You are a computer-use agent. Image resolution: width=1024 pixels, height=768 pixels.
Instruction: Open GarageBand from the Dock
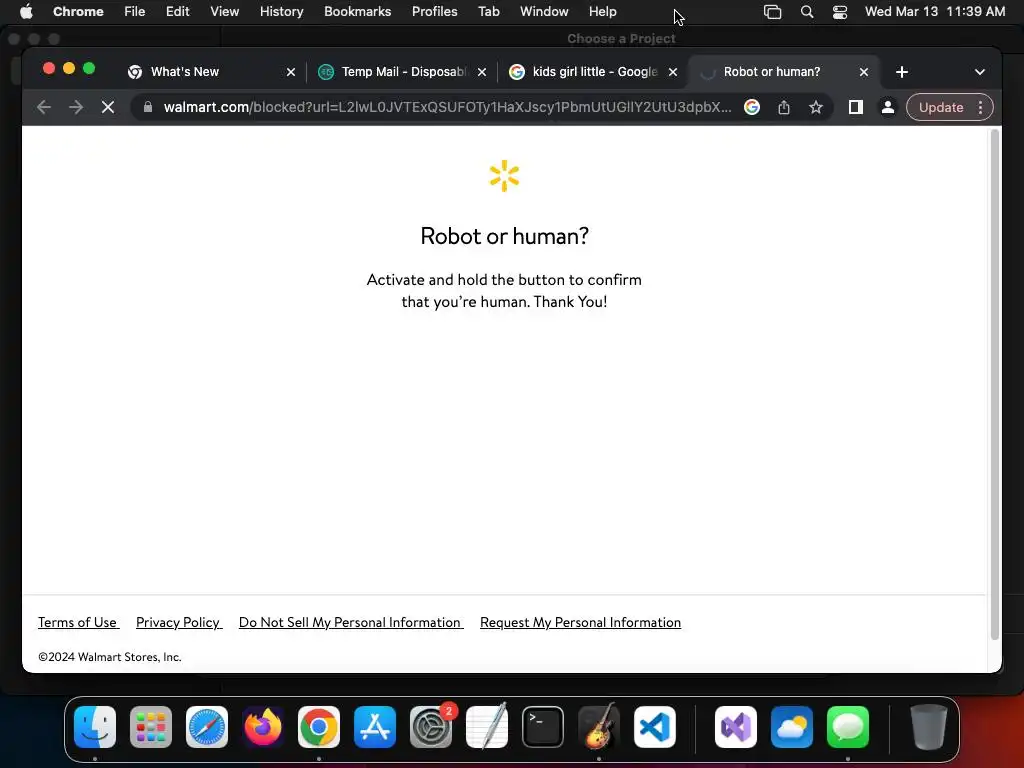click(x=599, y=726)
